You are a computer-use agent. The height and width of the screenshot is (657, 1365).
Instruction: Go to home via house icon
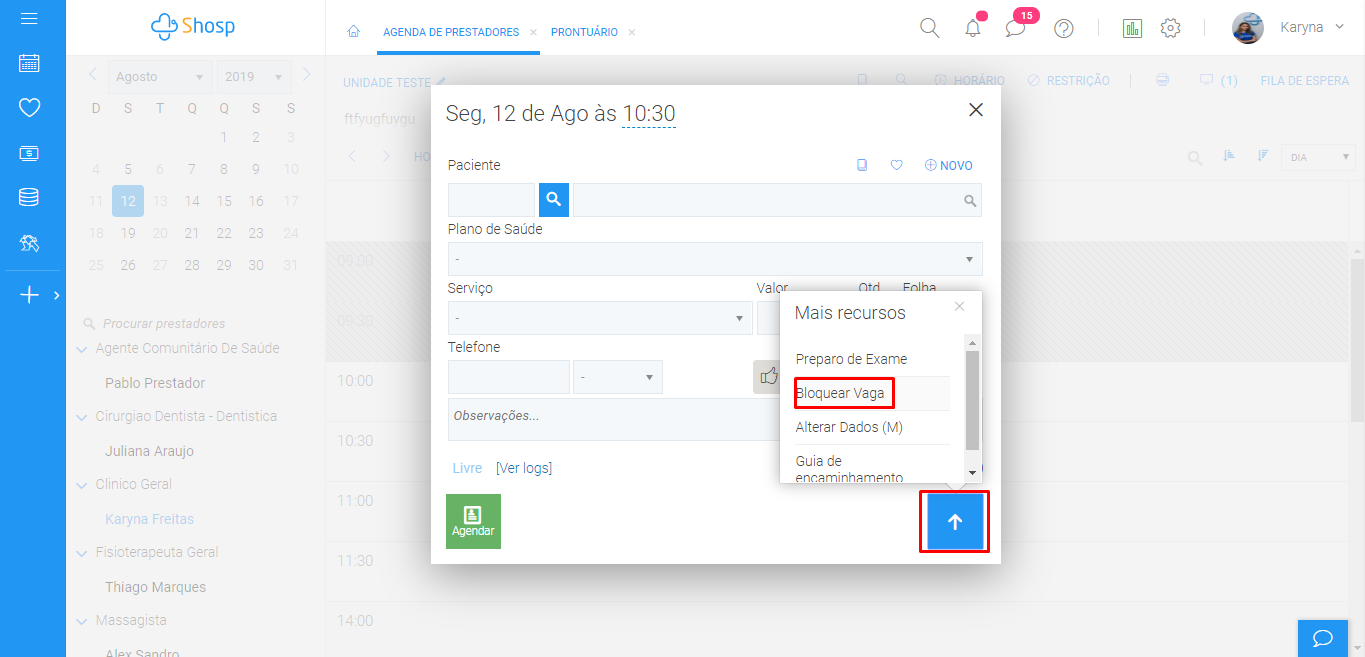pyautogui.click(x=353, y=32)
